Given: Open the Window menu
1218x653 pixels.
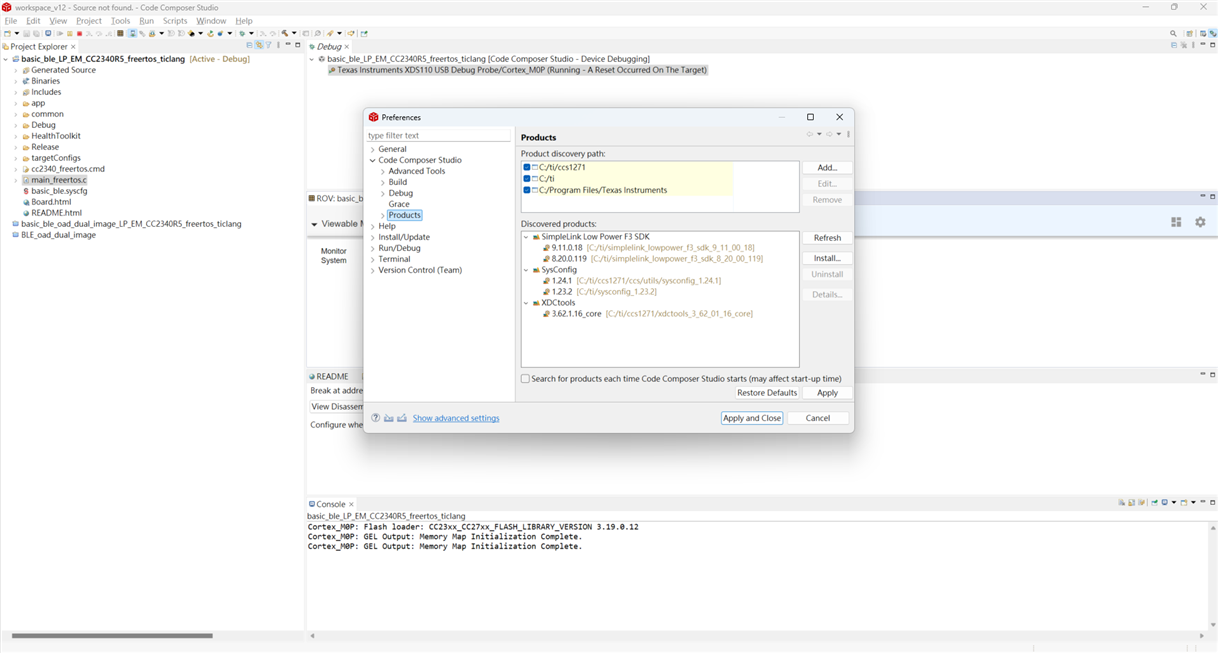Looking at the screenshot, I should click(x=211, y=20).
